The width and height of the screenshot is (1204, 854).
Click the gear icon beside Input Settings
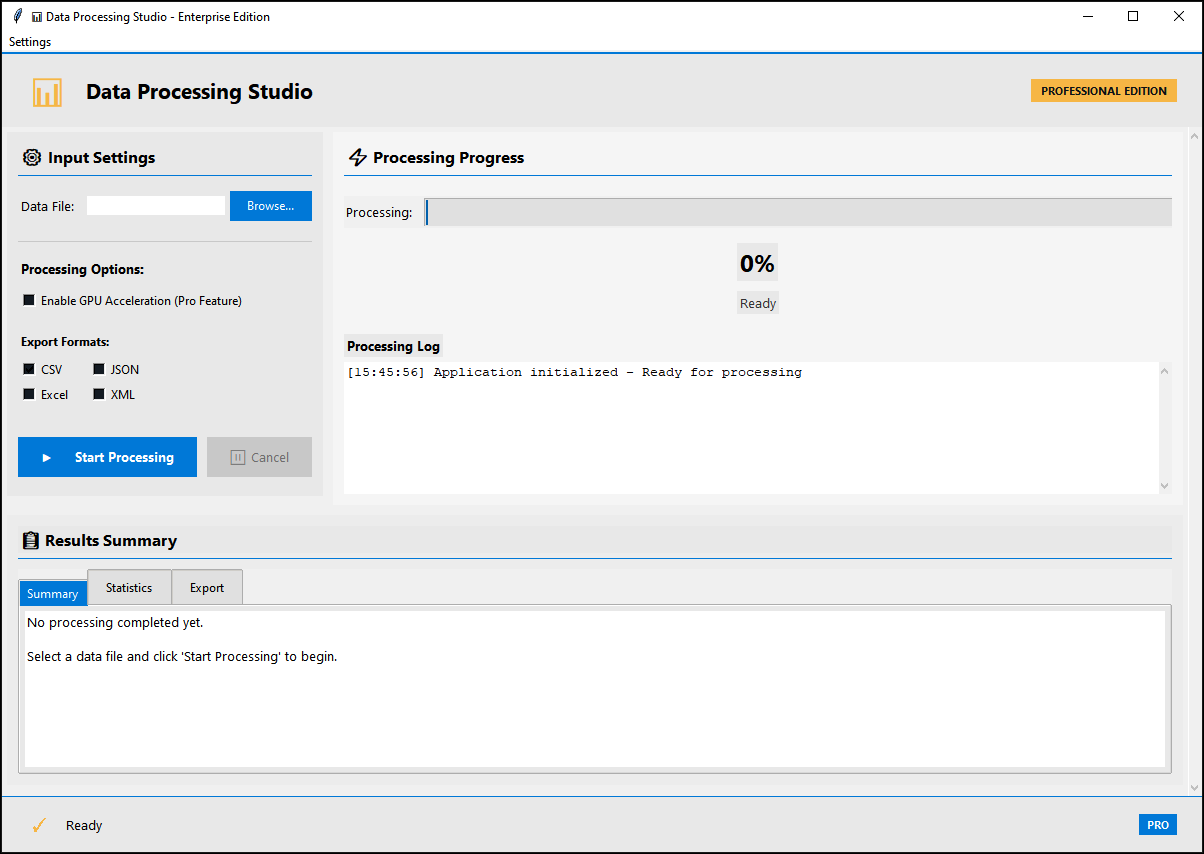(x=30, y=157)
